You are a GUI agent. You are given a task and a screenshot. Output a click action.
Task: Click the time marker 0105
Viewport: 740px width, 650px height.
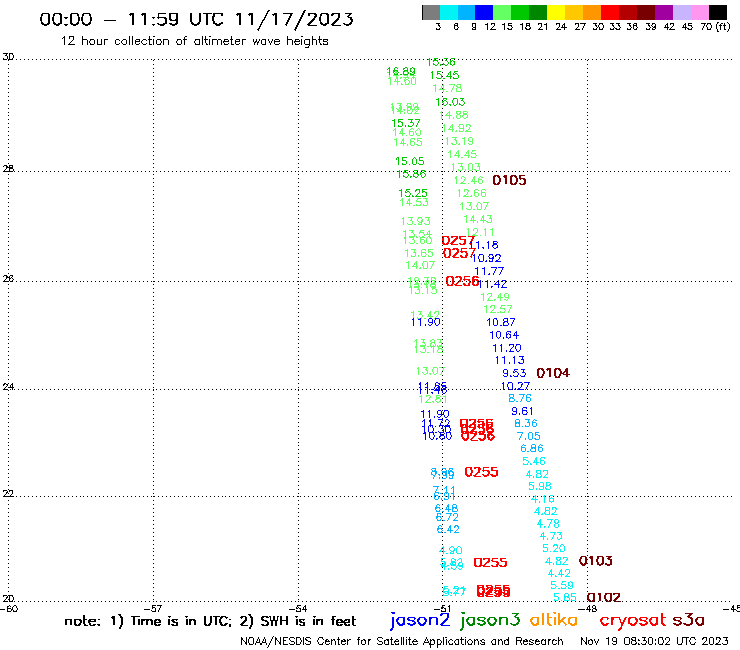tap(509, 180)
